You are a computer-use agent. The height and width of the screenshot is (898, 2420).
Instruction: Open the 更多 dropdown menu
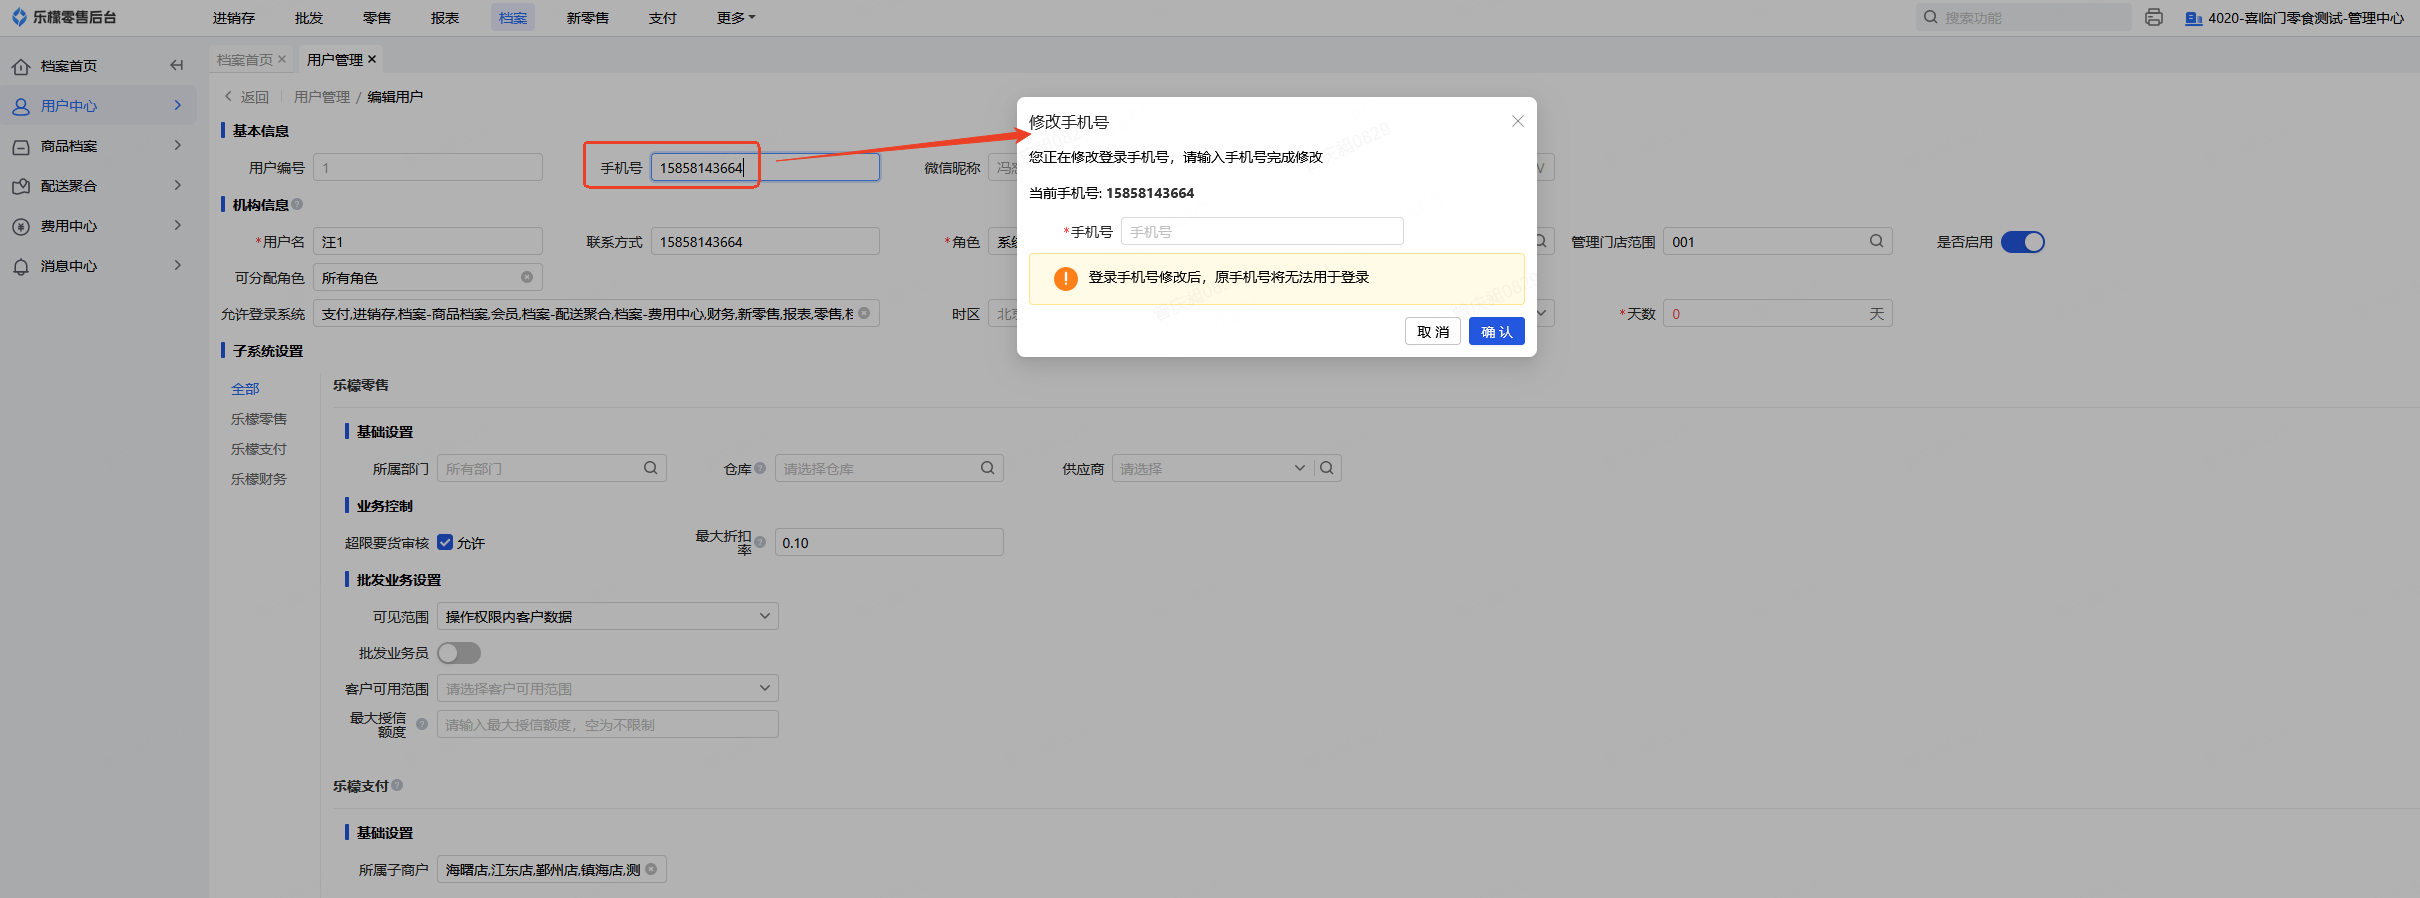pyautogui.click(x=736, y=18)
